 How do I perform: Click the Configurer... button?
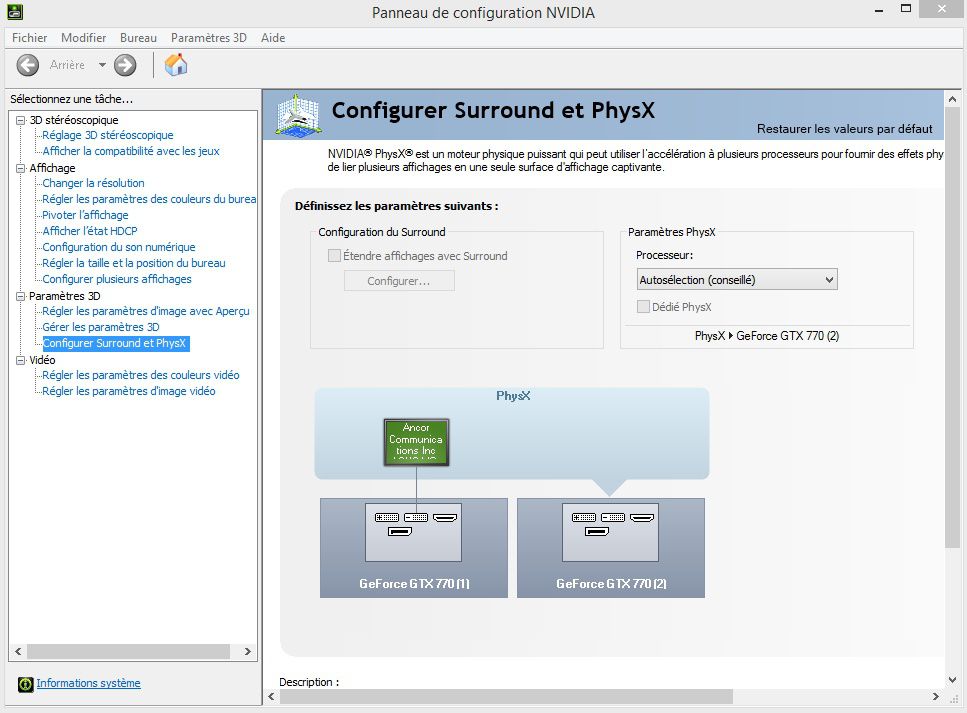[399, 281]
